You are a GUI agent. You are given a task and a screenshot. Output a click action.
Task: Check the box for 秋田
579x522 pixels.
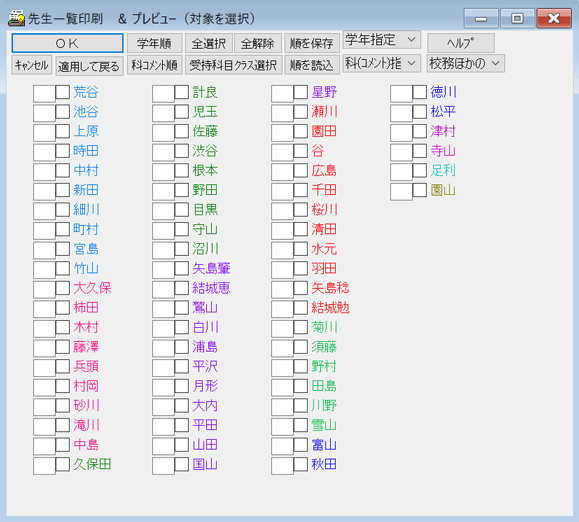[x=301, y=464]
